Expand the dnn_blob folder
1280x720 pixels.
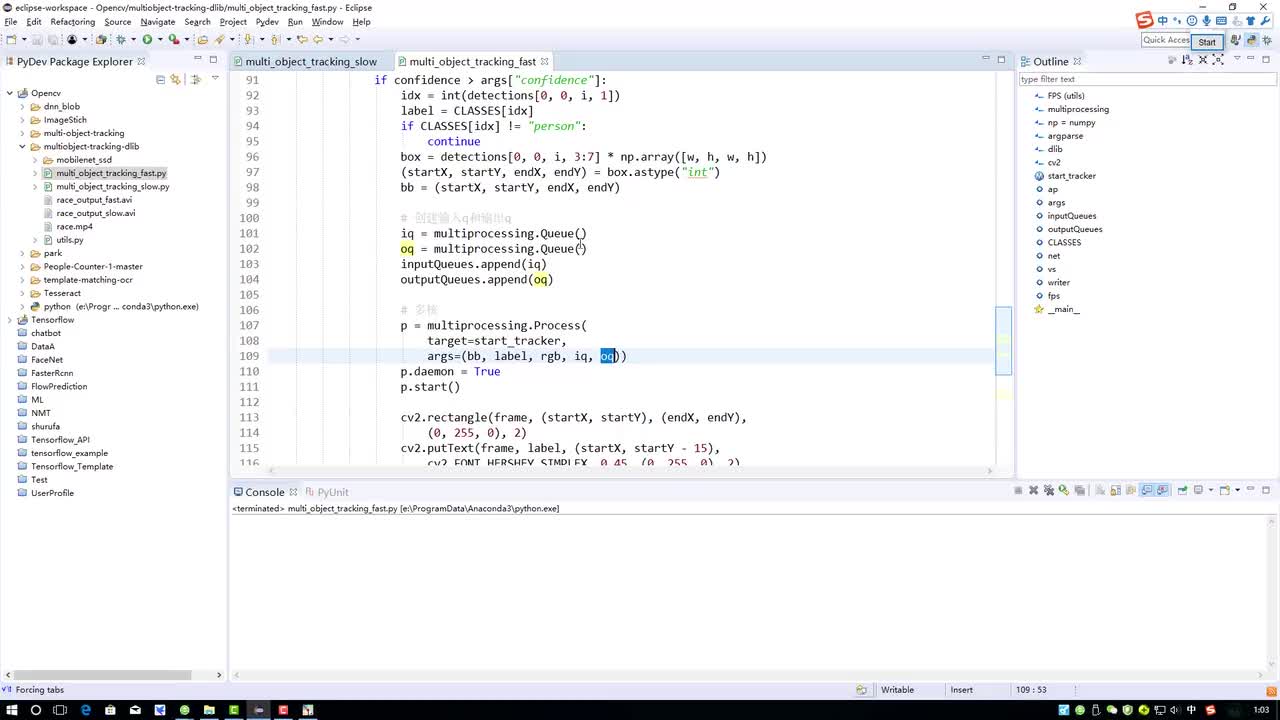22,106
